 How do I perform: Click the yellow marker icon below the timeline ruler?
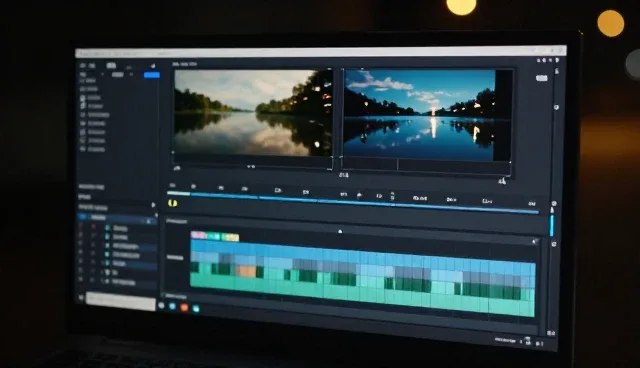pos(173,203)
